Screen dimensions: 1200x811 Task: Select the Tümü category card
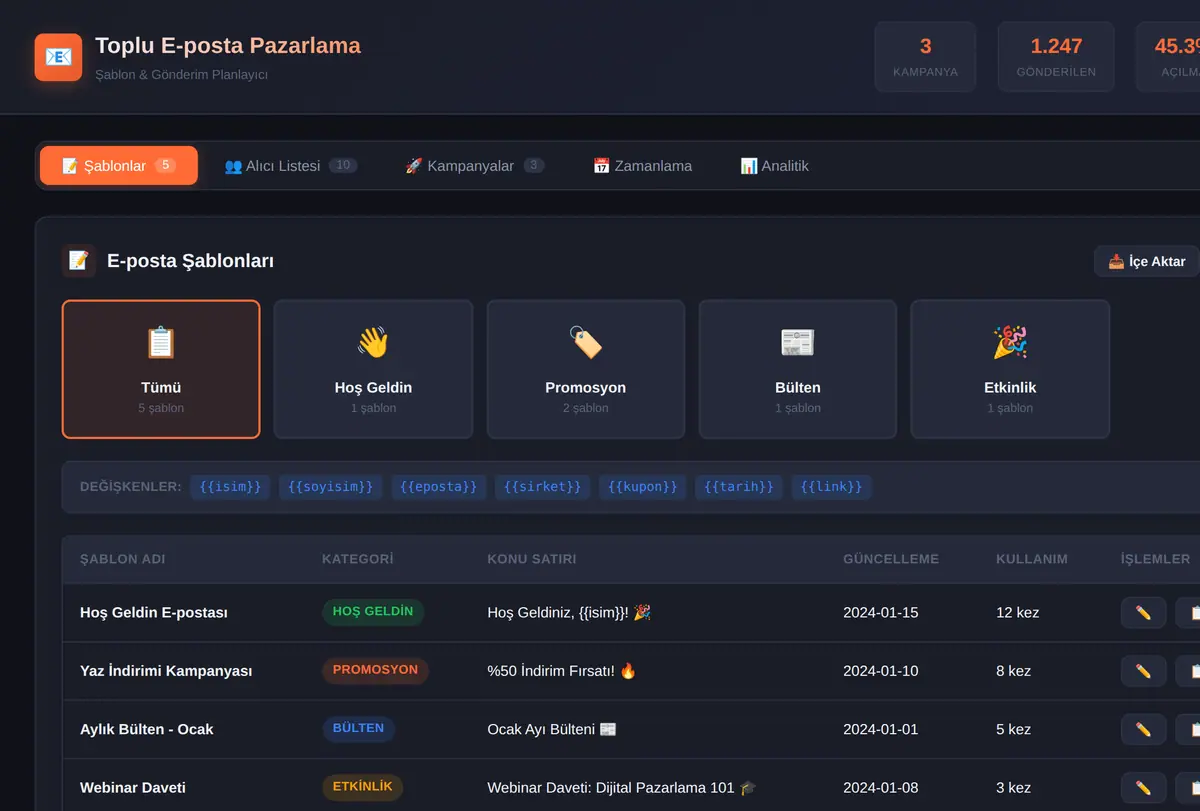[x=161, y=369]
